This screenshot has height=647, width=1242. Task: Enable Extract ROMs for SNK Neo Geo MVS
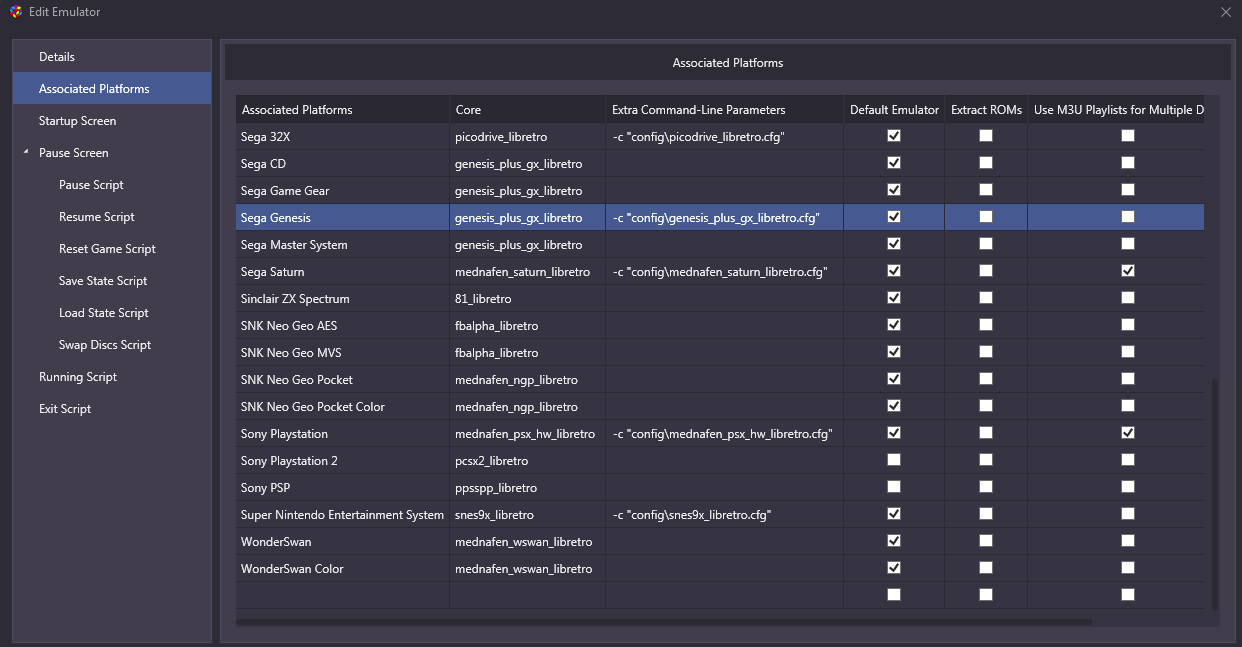(x=986, y=352)
